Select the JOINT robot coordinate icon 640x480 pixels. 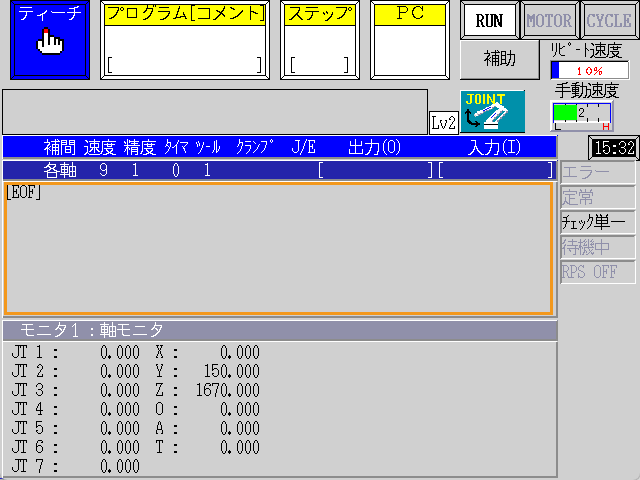coord(493,111)
